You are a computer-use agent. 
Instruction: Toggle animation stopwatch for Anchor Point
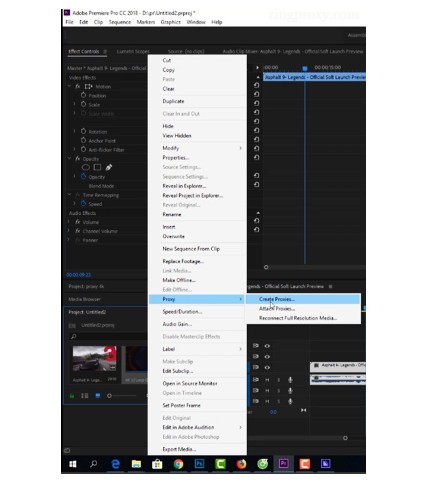(83, 140)
